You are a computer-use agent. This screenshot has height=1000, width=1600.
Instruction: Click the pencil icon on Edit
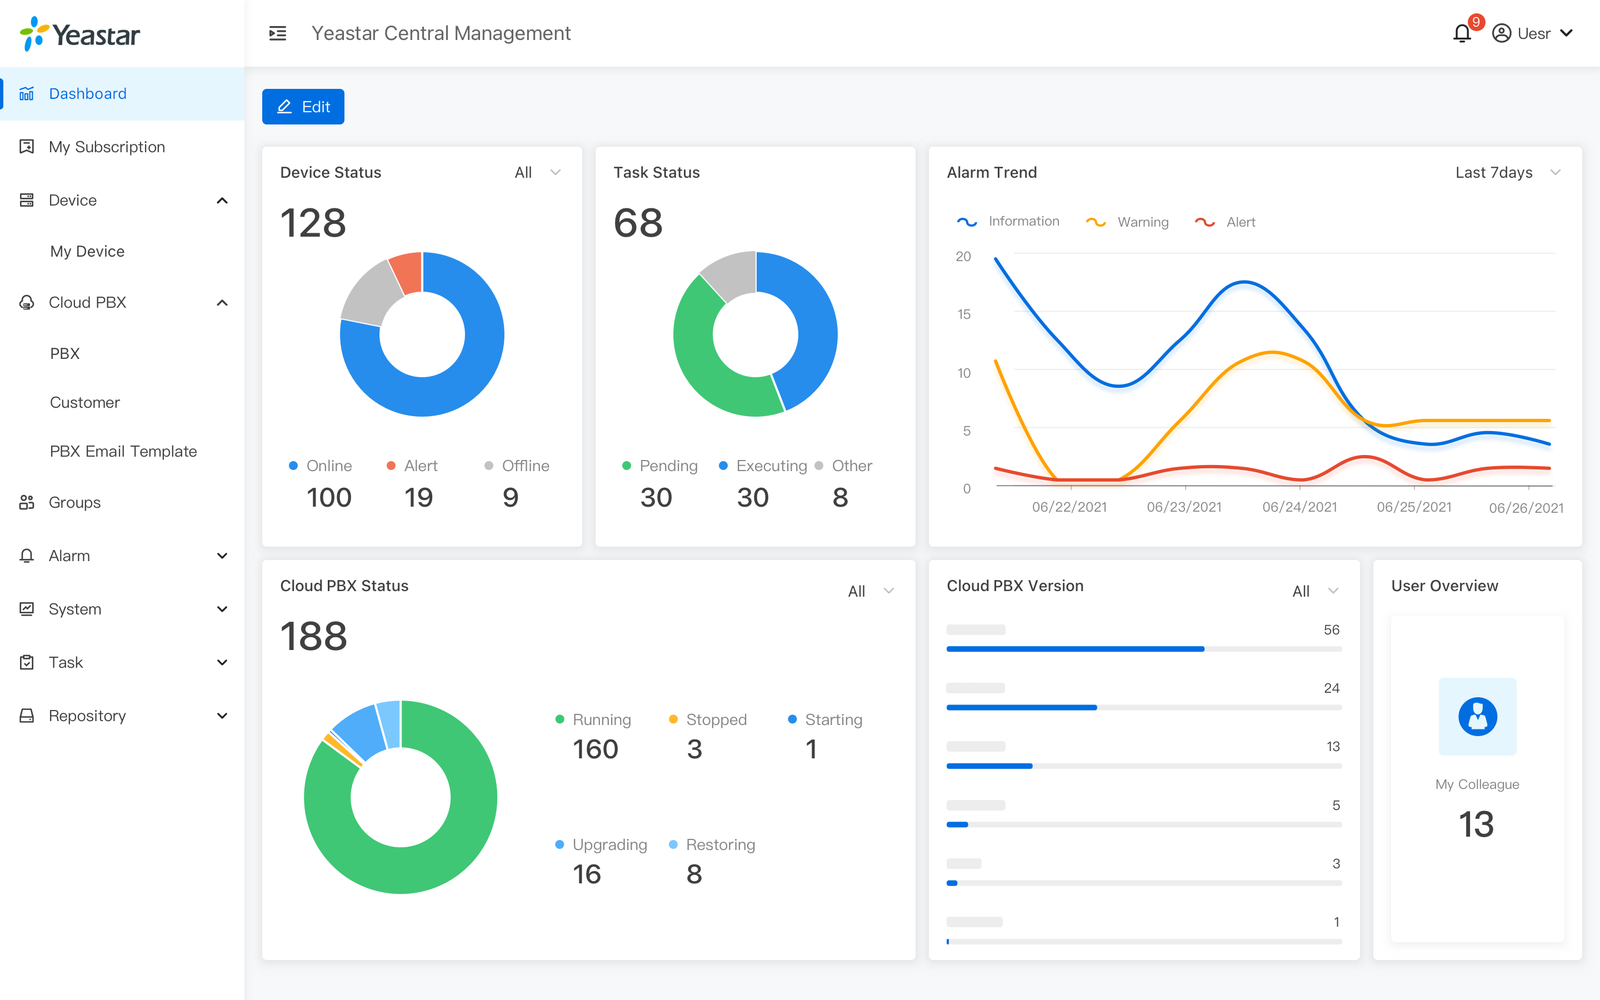point(284,107)
